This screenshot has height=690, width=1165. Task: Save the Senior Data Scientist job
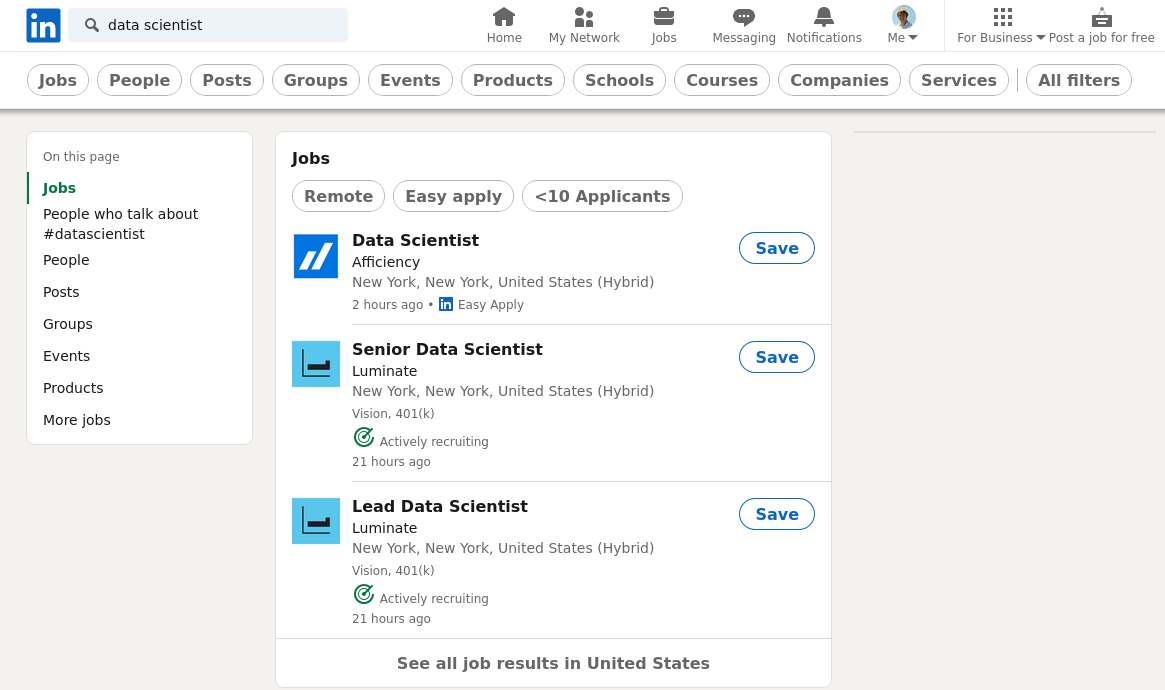(776, 357)
